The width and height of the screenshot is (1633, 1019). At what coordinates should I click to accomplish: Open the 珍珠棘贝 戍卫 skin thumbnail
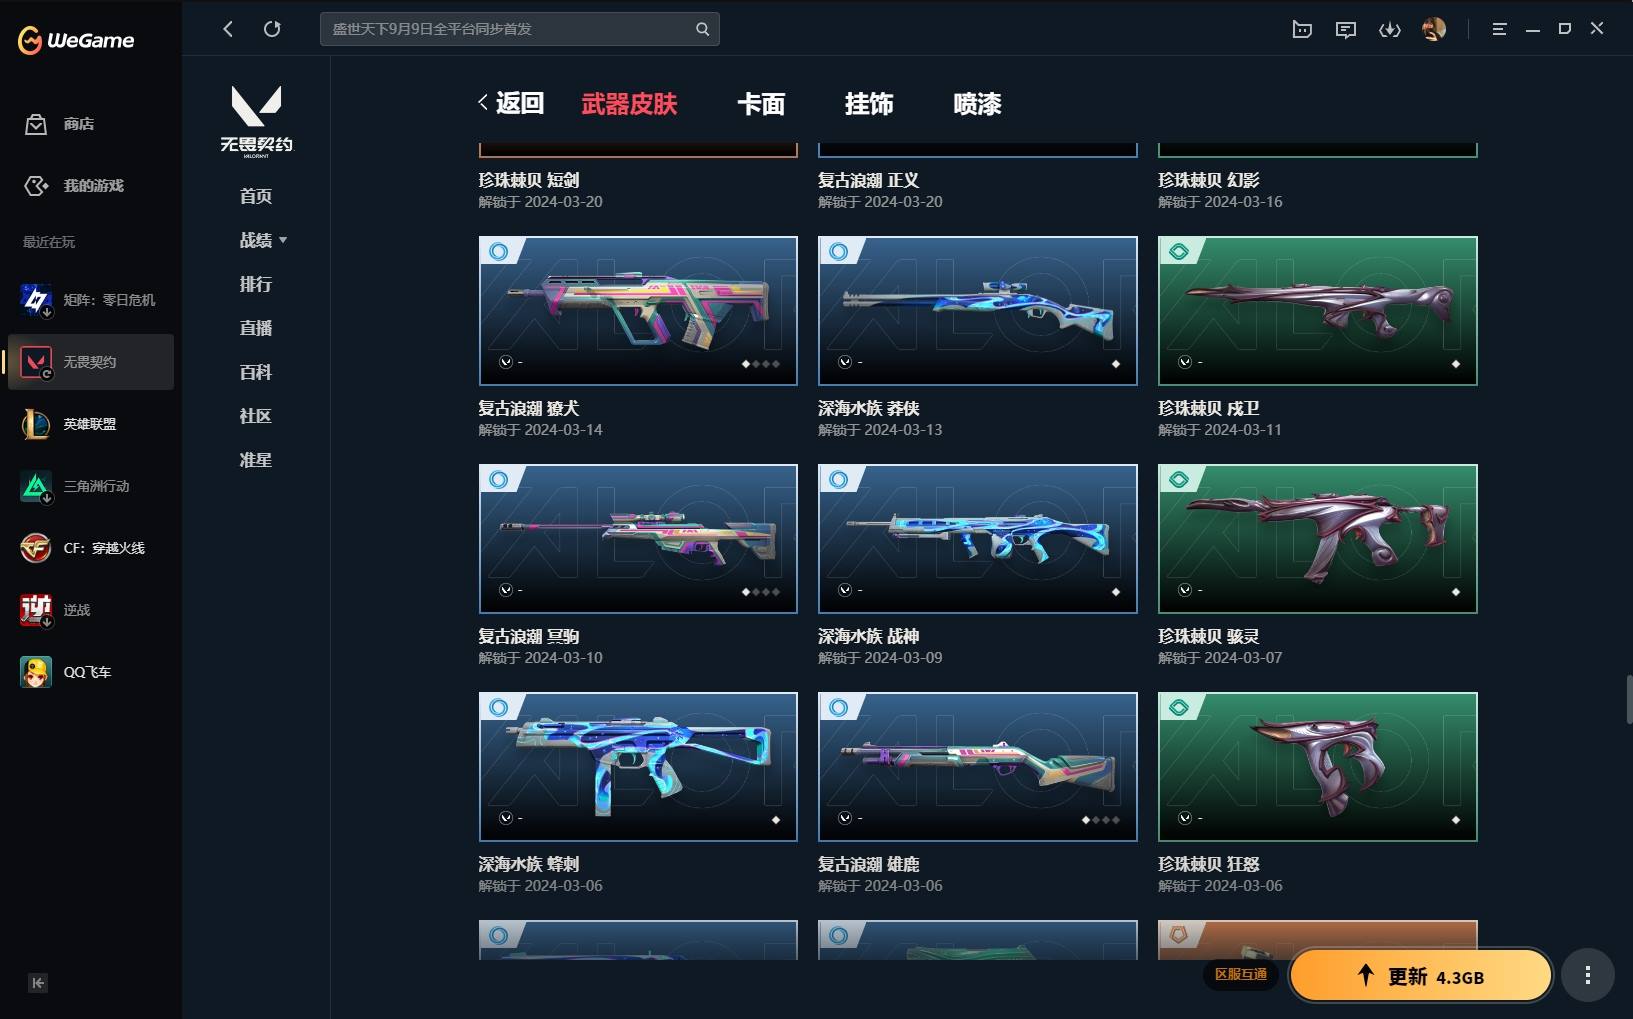pos(1318,311)
